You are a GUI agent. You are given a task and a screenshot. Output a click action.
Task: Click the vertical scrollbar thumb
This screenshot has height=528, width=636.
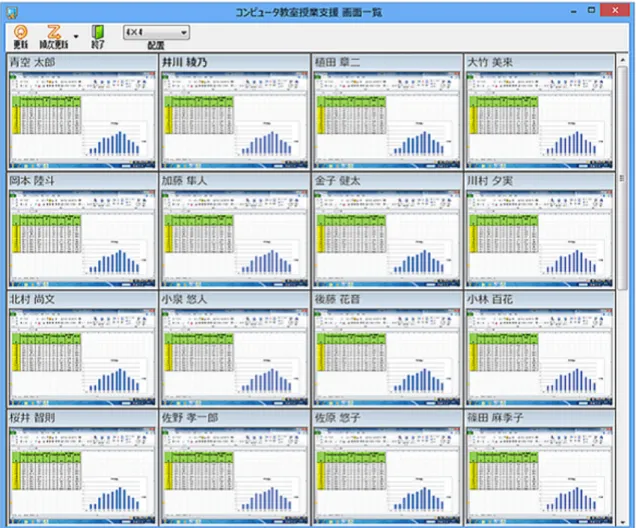tap(623, 178)
